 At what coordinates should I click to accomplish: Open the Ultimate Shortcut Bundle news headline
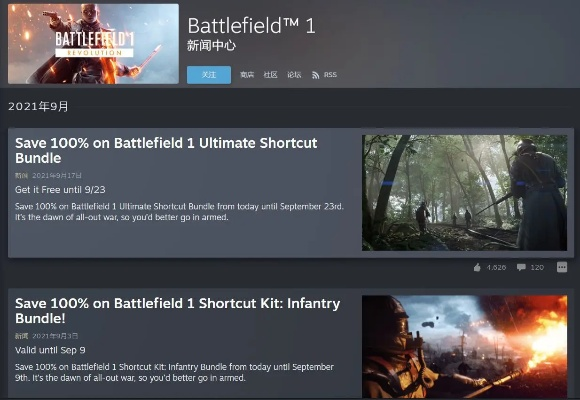pos(166,151)
